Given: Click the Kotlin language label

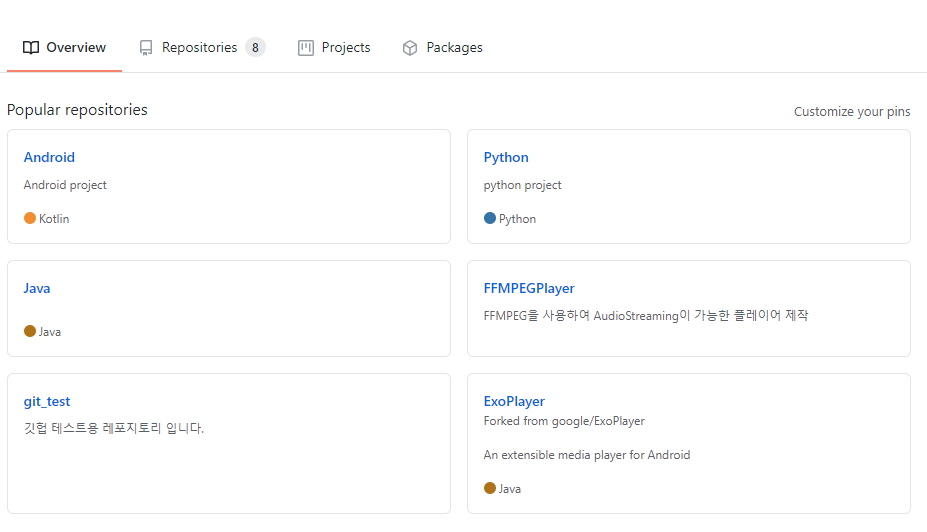Looking at the screenshot, I should (x=54, y=219).
